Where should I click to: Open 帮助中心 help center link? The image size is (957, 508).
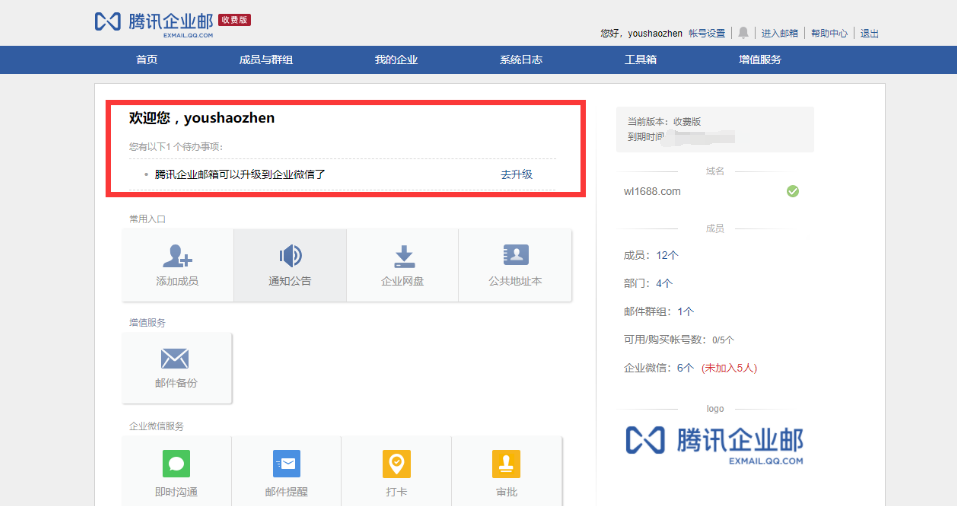click(x=829, y=34)
